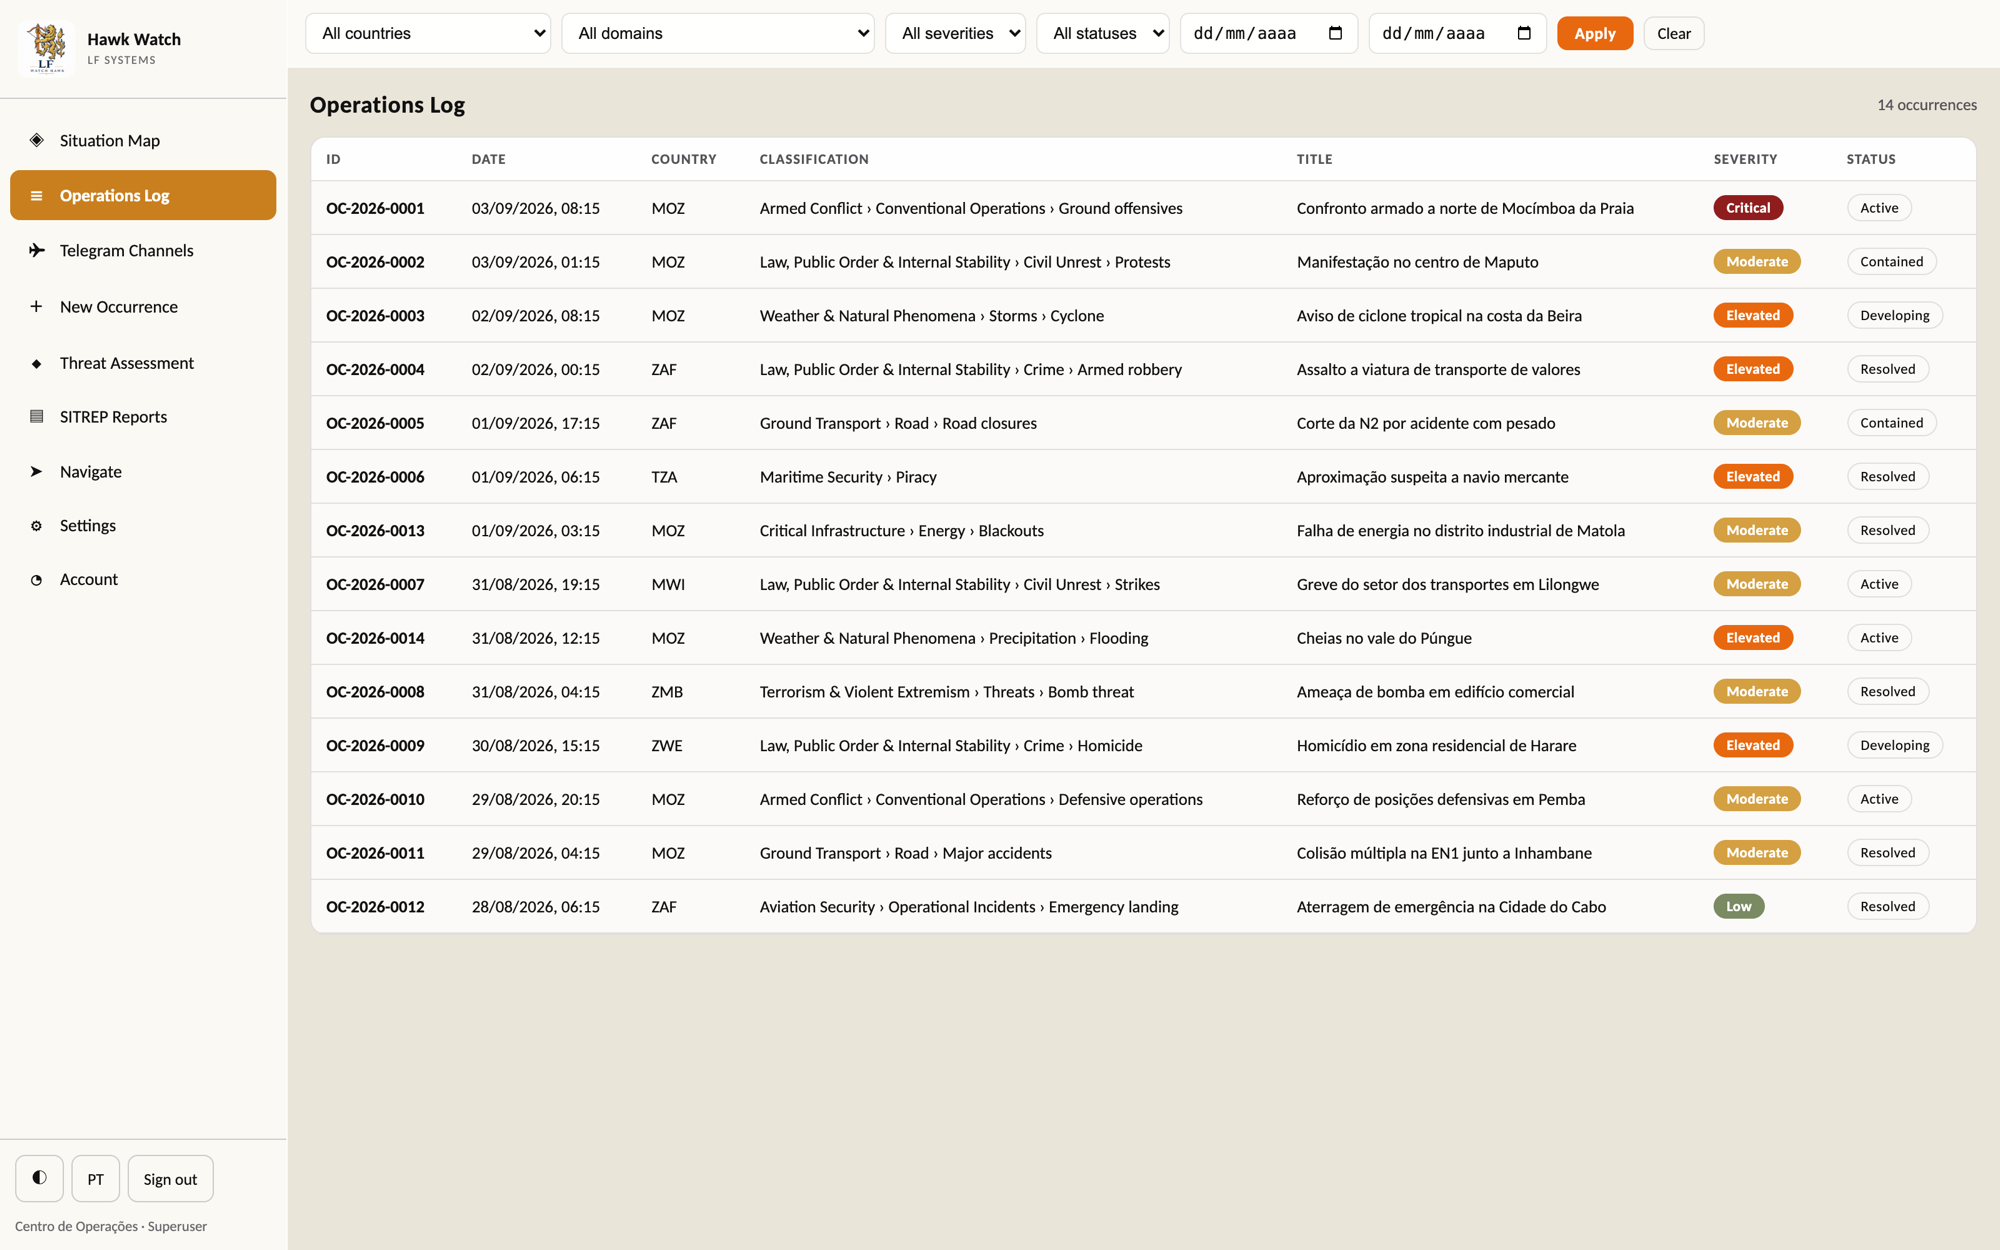
Task: Focus the start date input field
Action: pos(1268,33)
